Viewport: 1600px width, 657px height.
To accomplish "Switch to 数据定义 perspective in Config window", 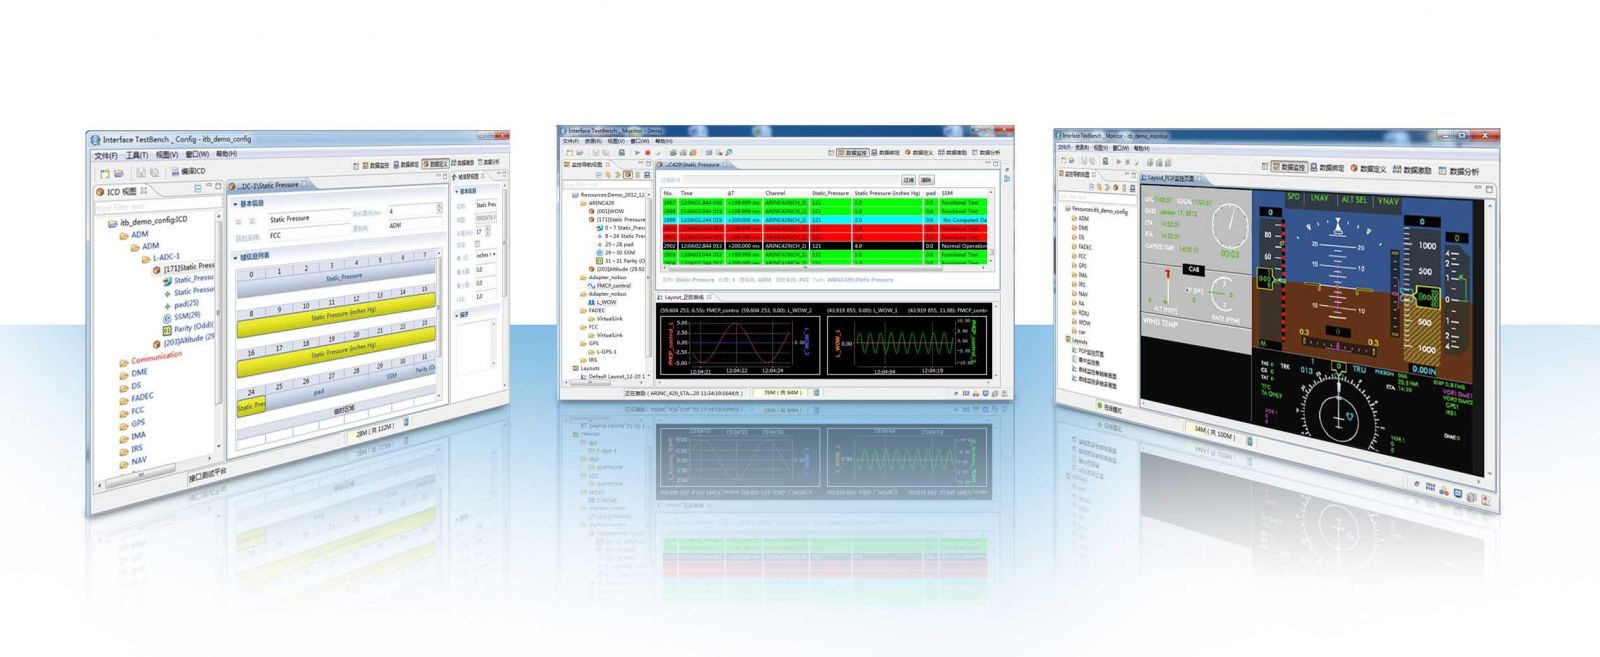I will [435, 164].
